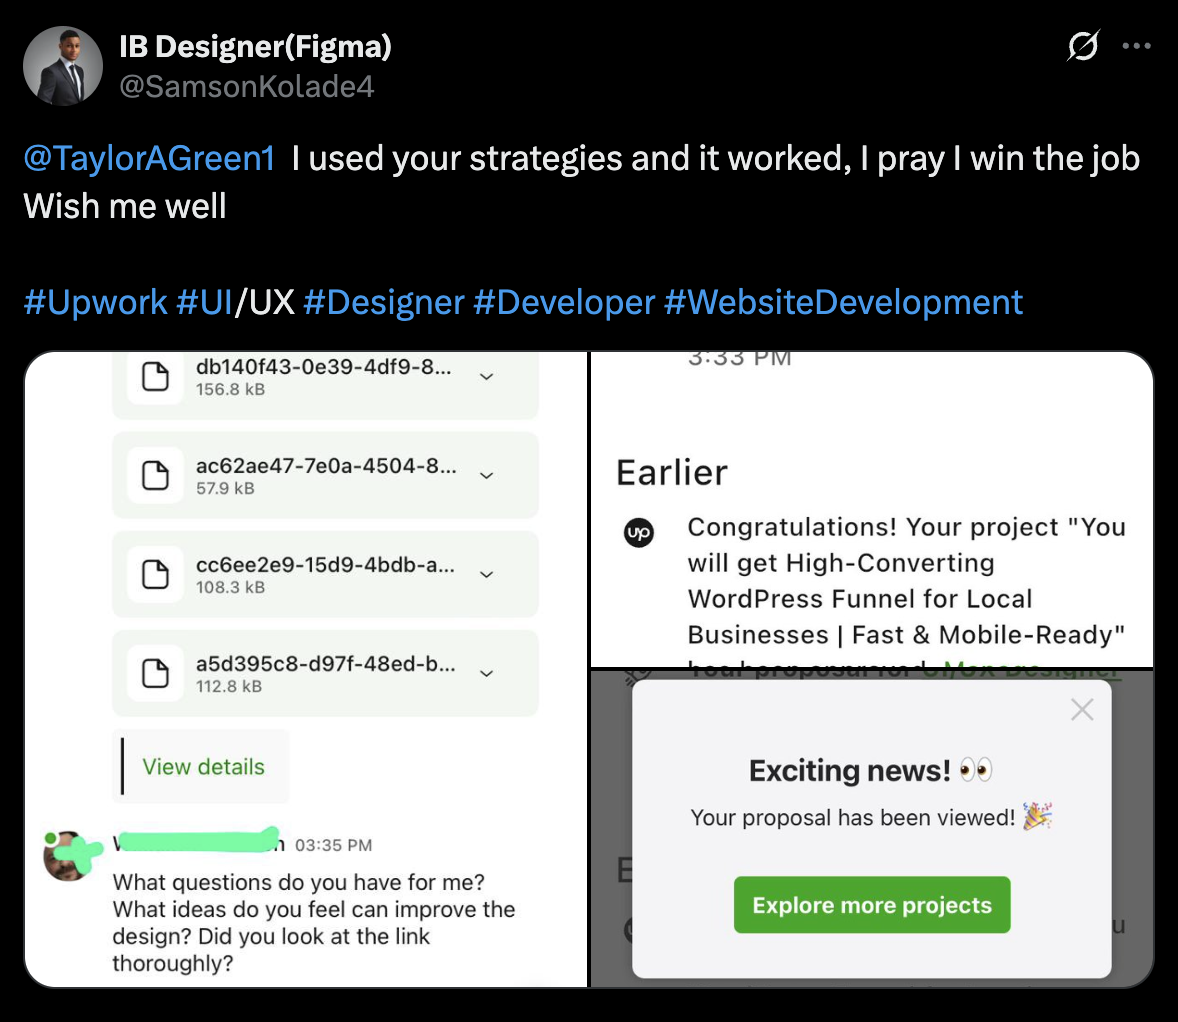
Task: Click the Explore more projects button
Action: [x=871, y=905]
